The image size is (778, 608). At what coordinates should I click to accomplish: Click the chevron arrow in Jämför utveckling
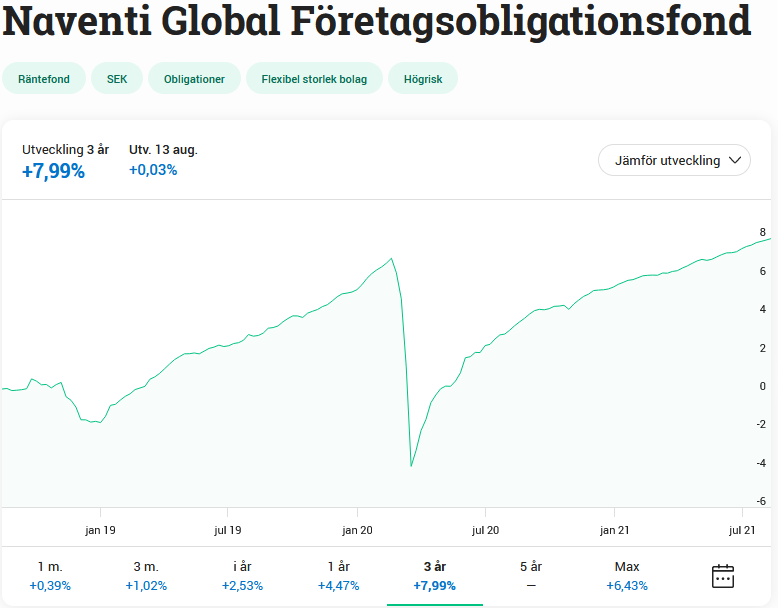[736, 160]
